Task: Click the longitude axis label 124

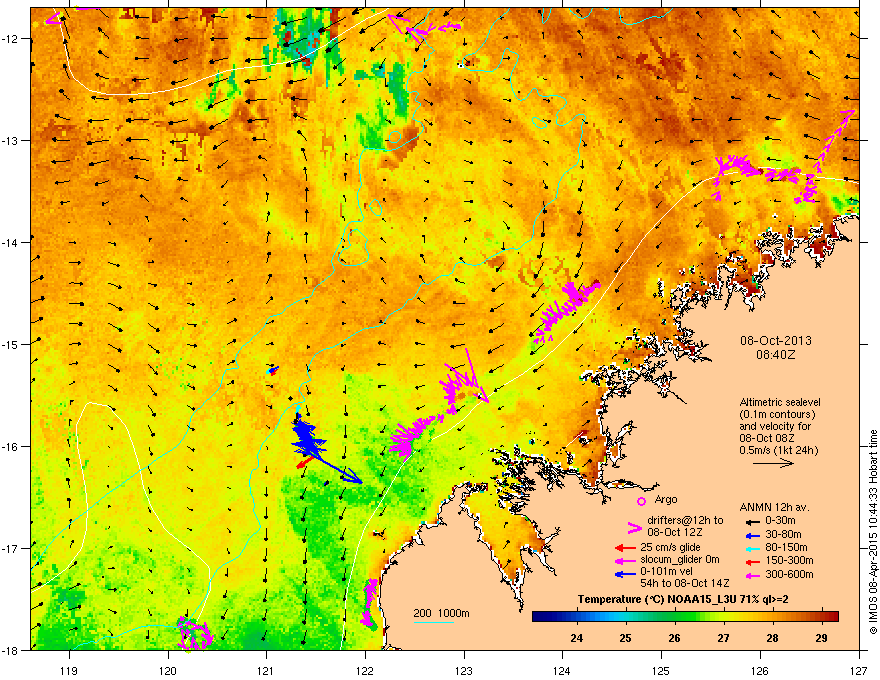Action: [x=563, y=670]
